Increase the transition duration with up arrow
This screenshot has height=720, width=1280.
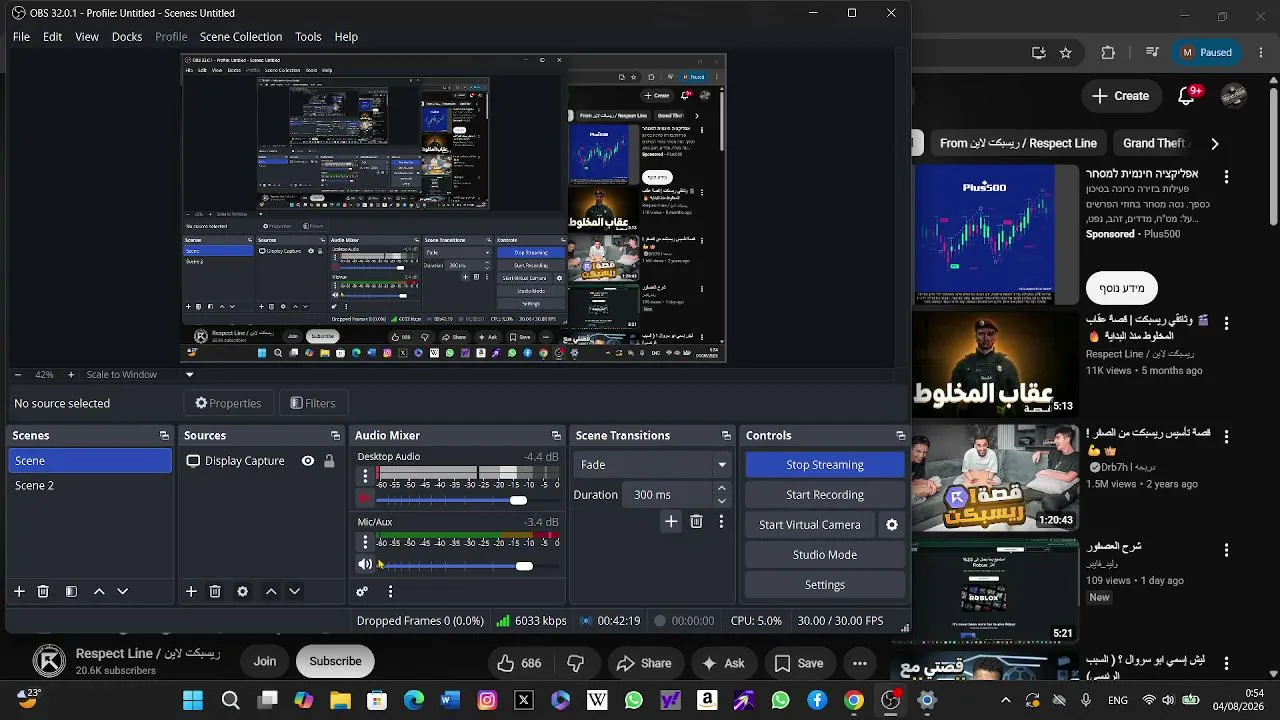(x=721, y=489)
